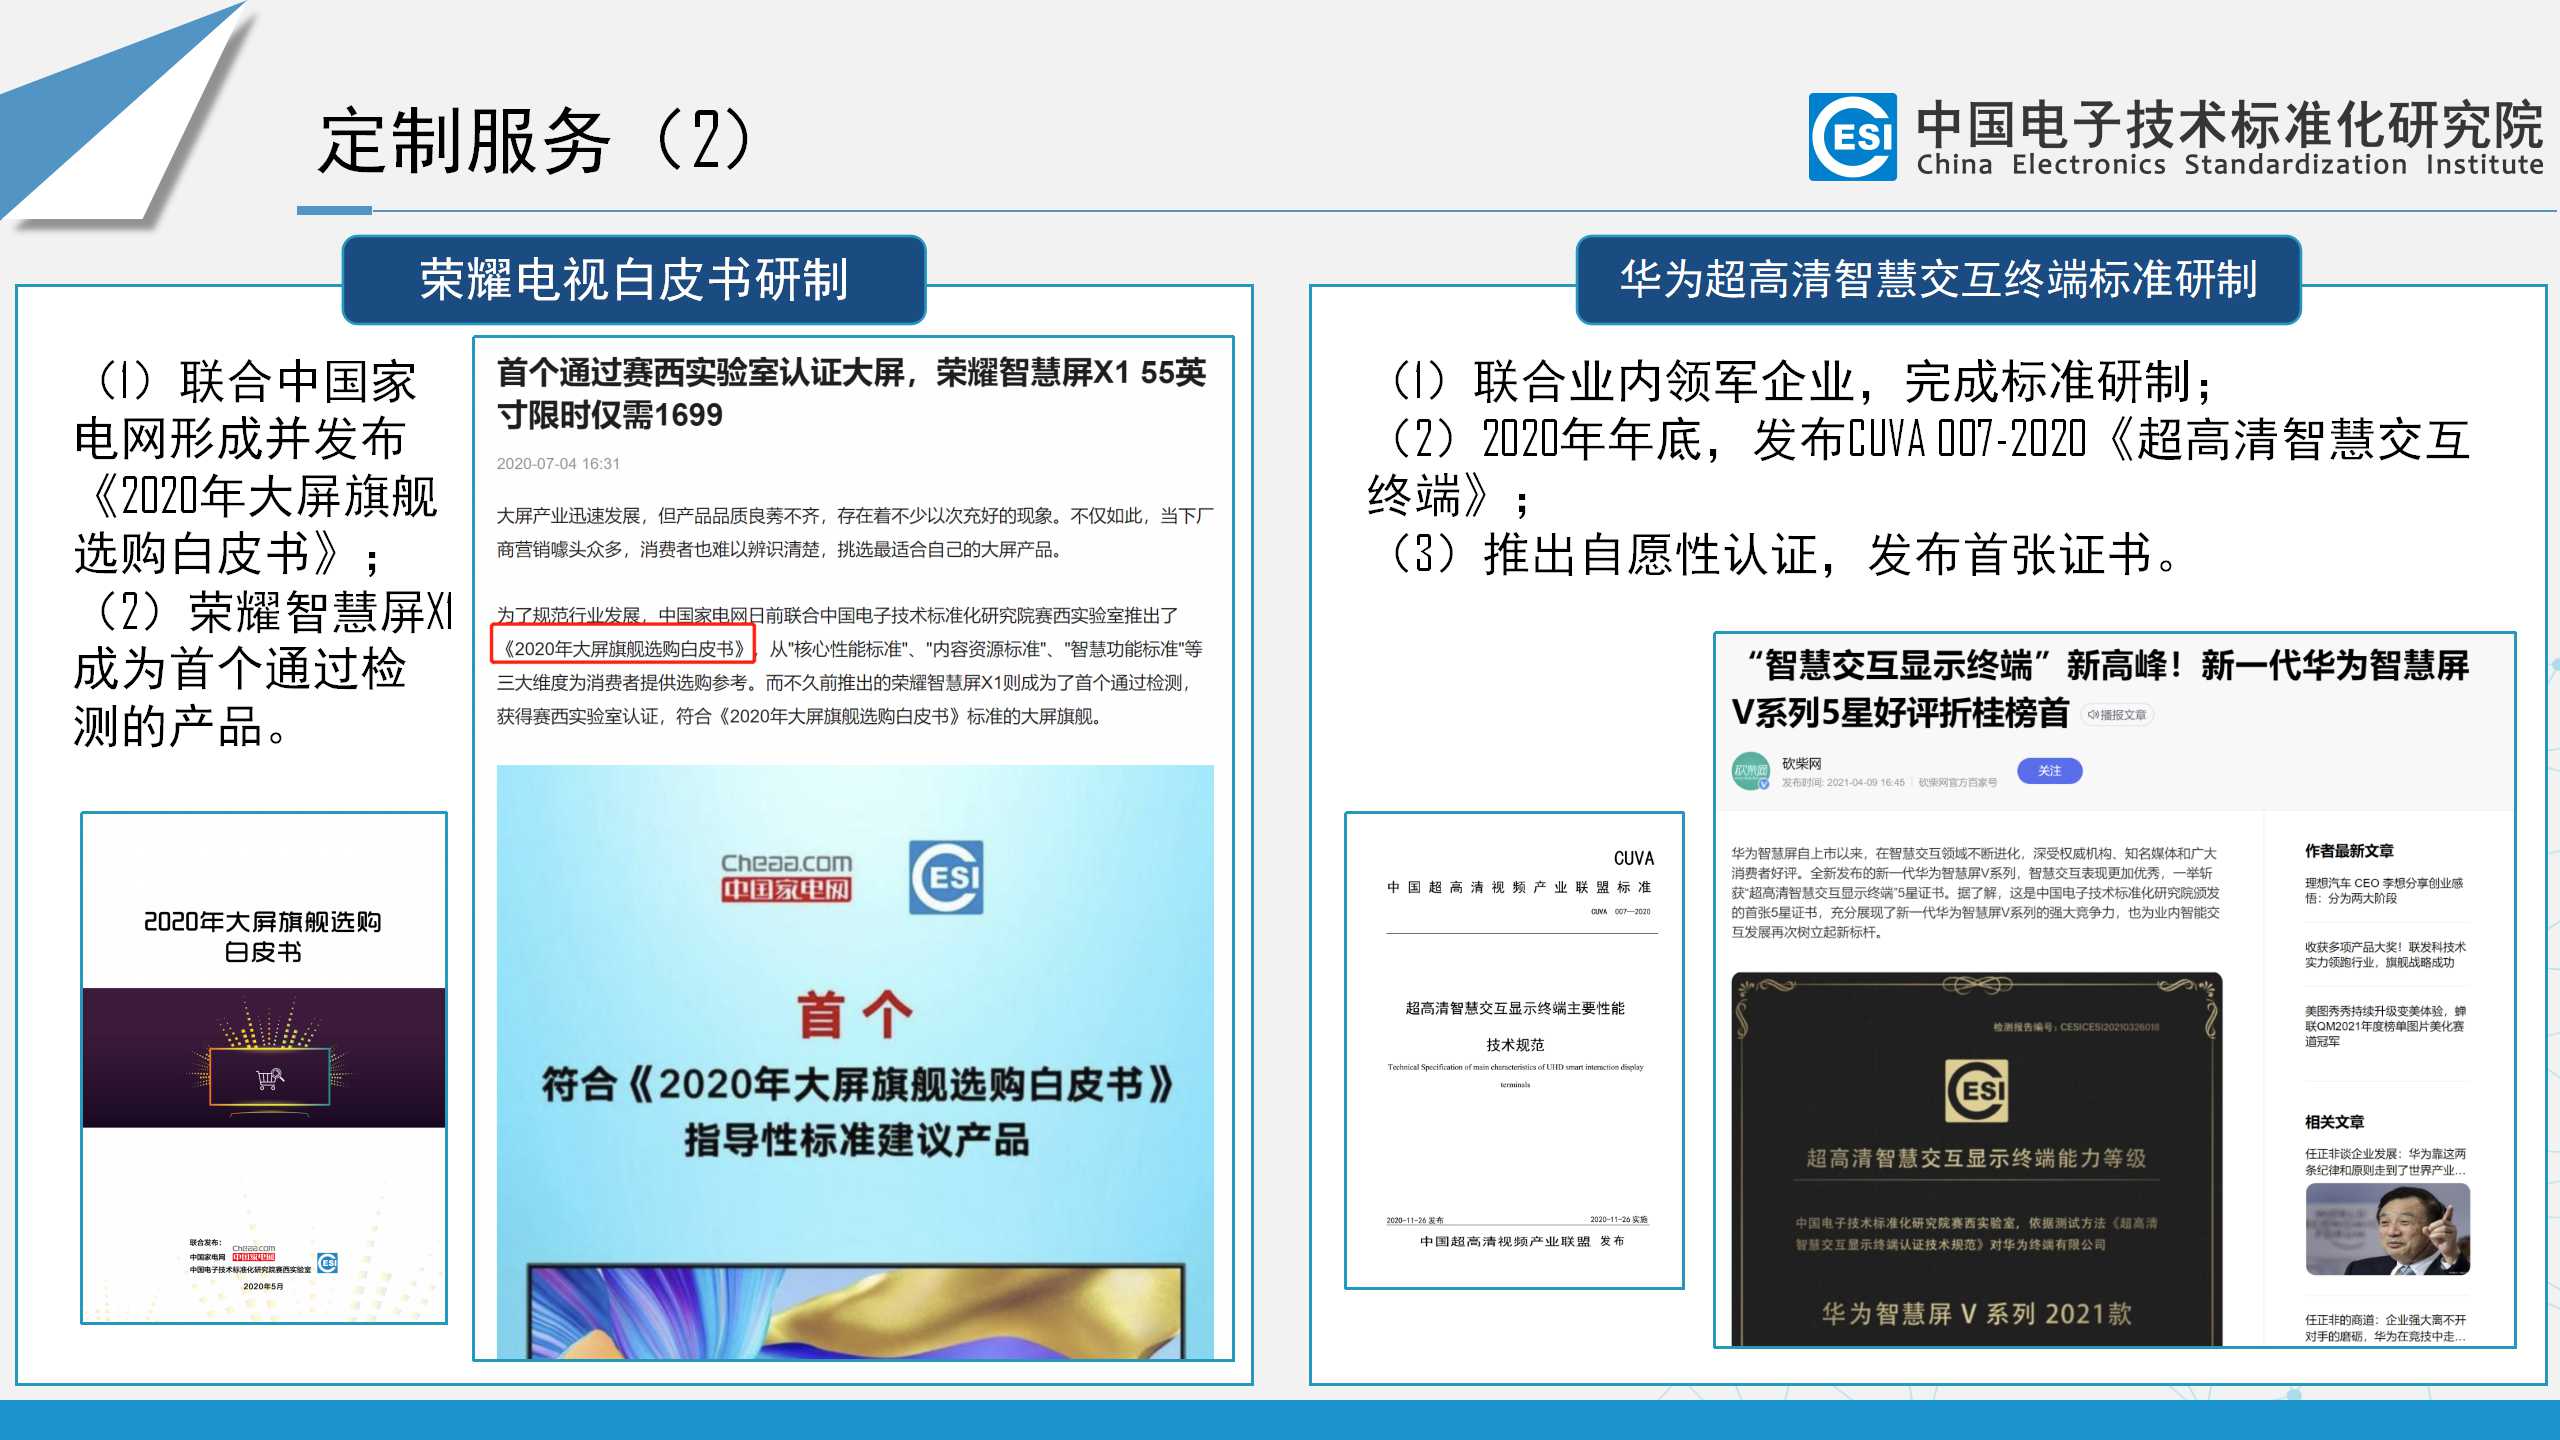This screenshot has height=1440, width=2560.
Task: Open the 任正非谈企业发展 related article
Action: [2385, 1161]
